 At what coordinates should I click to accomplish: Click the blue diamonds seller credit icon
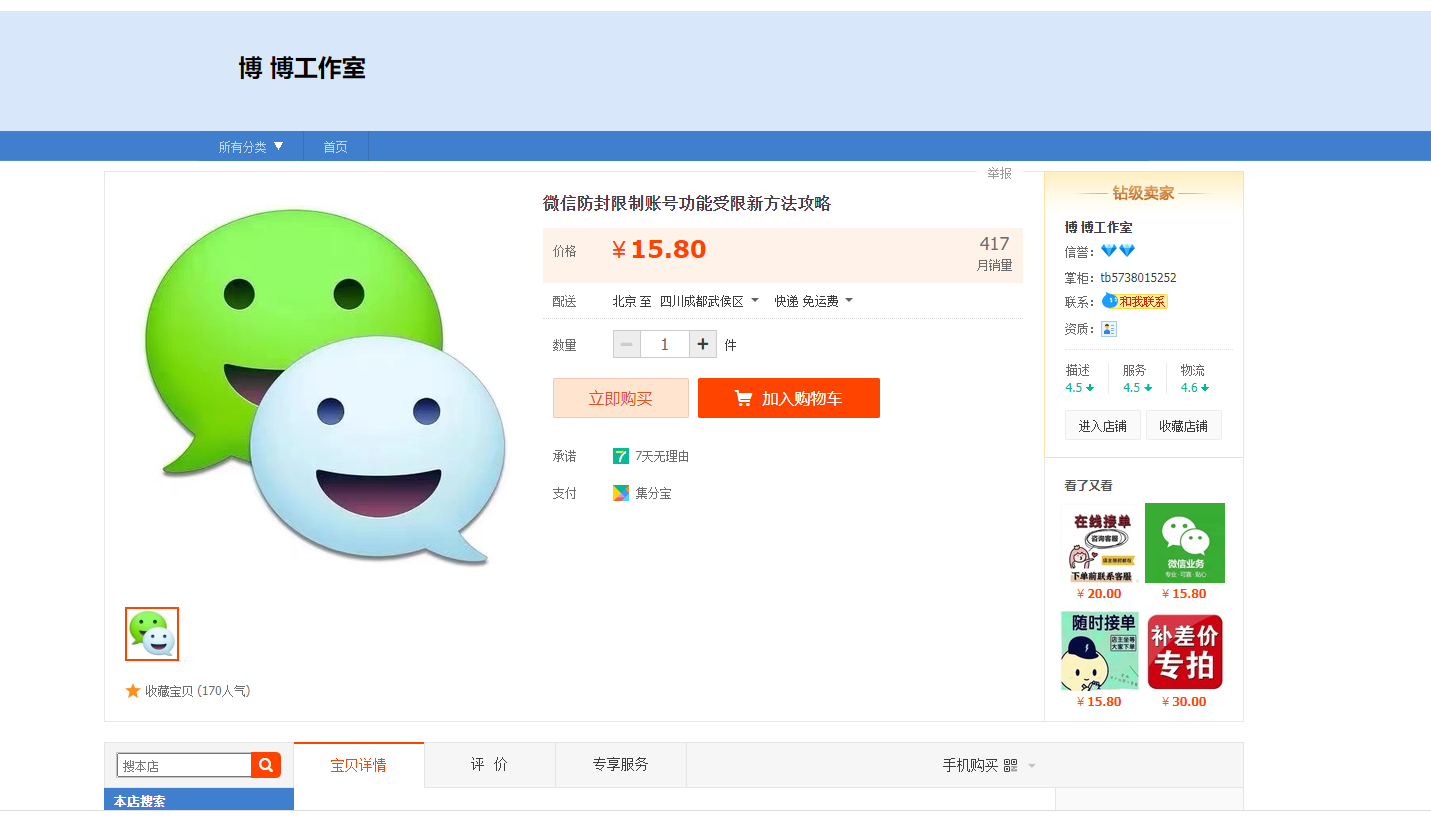pos(1118,251)
